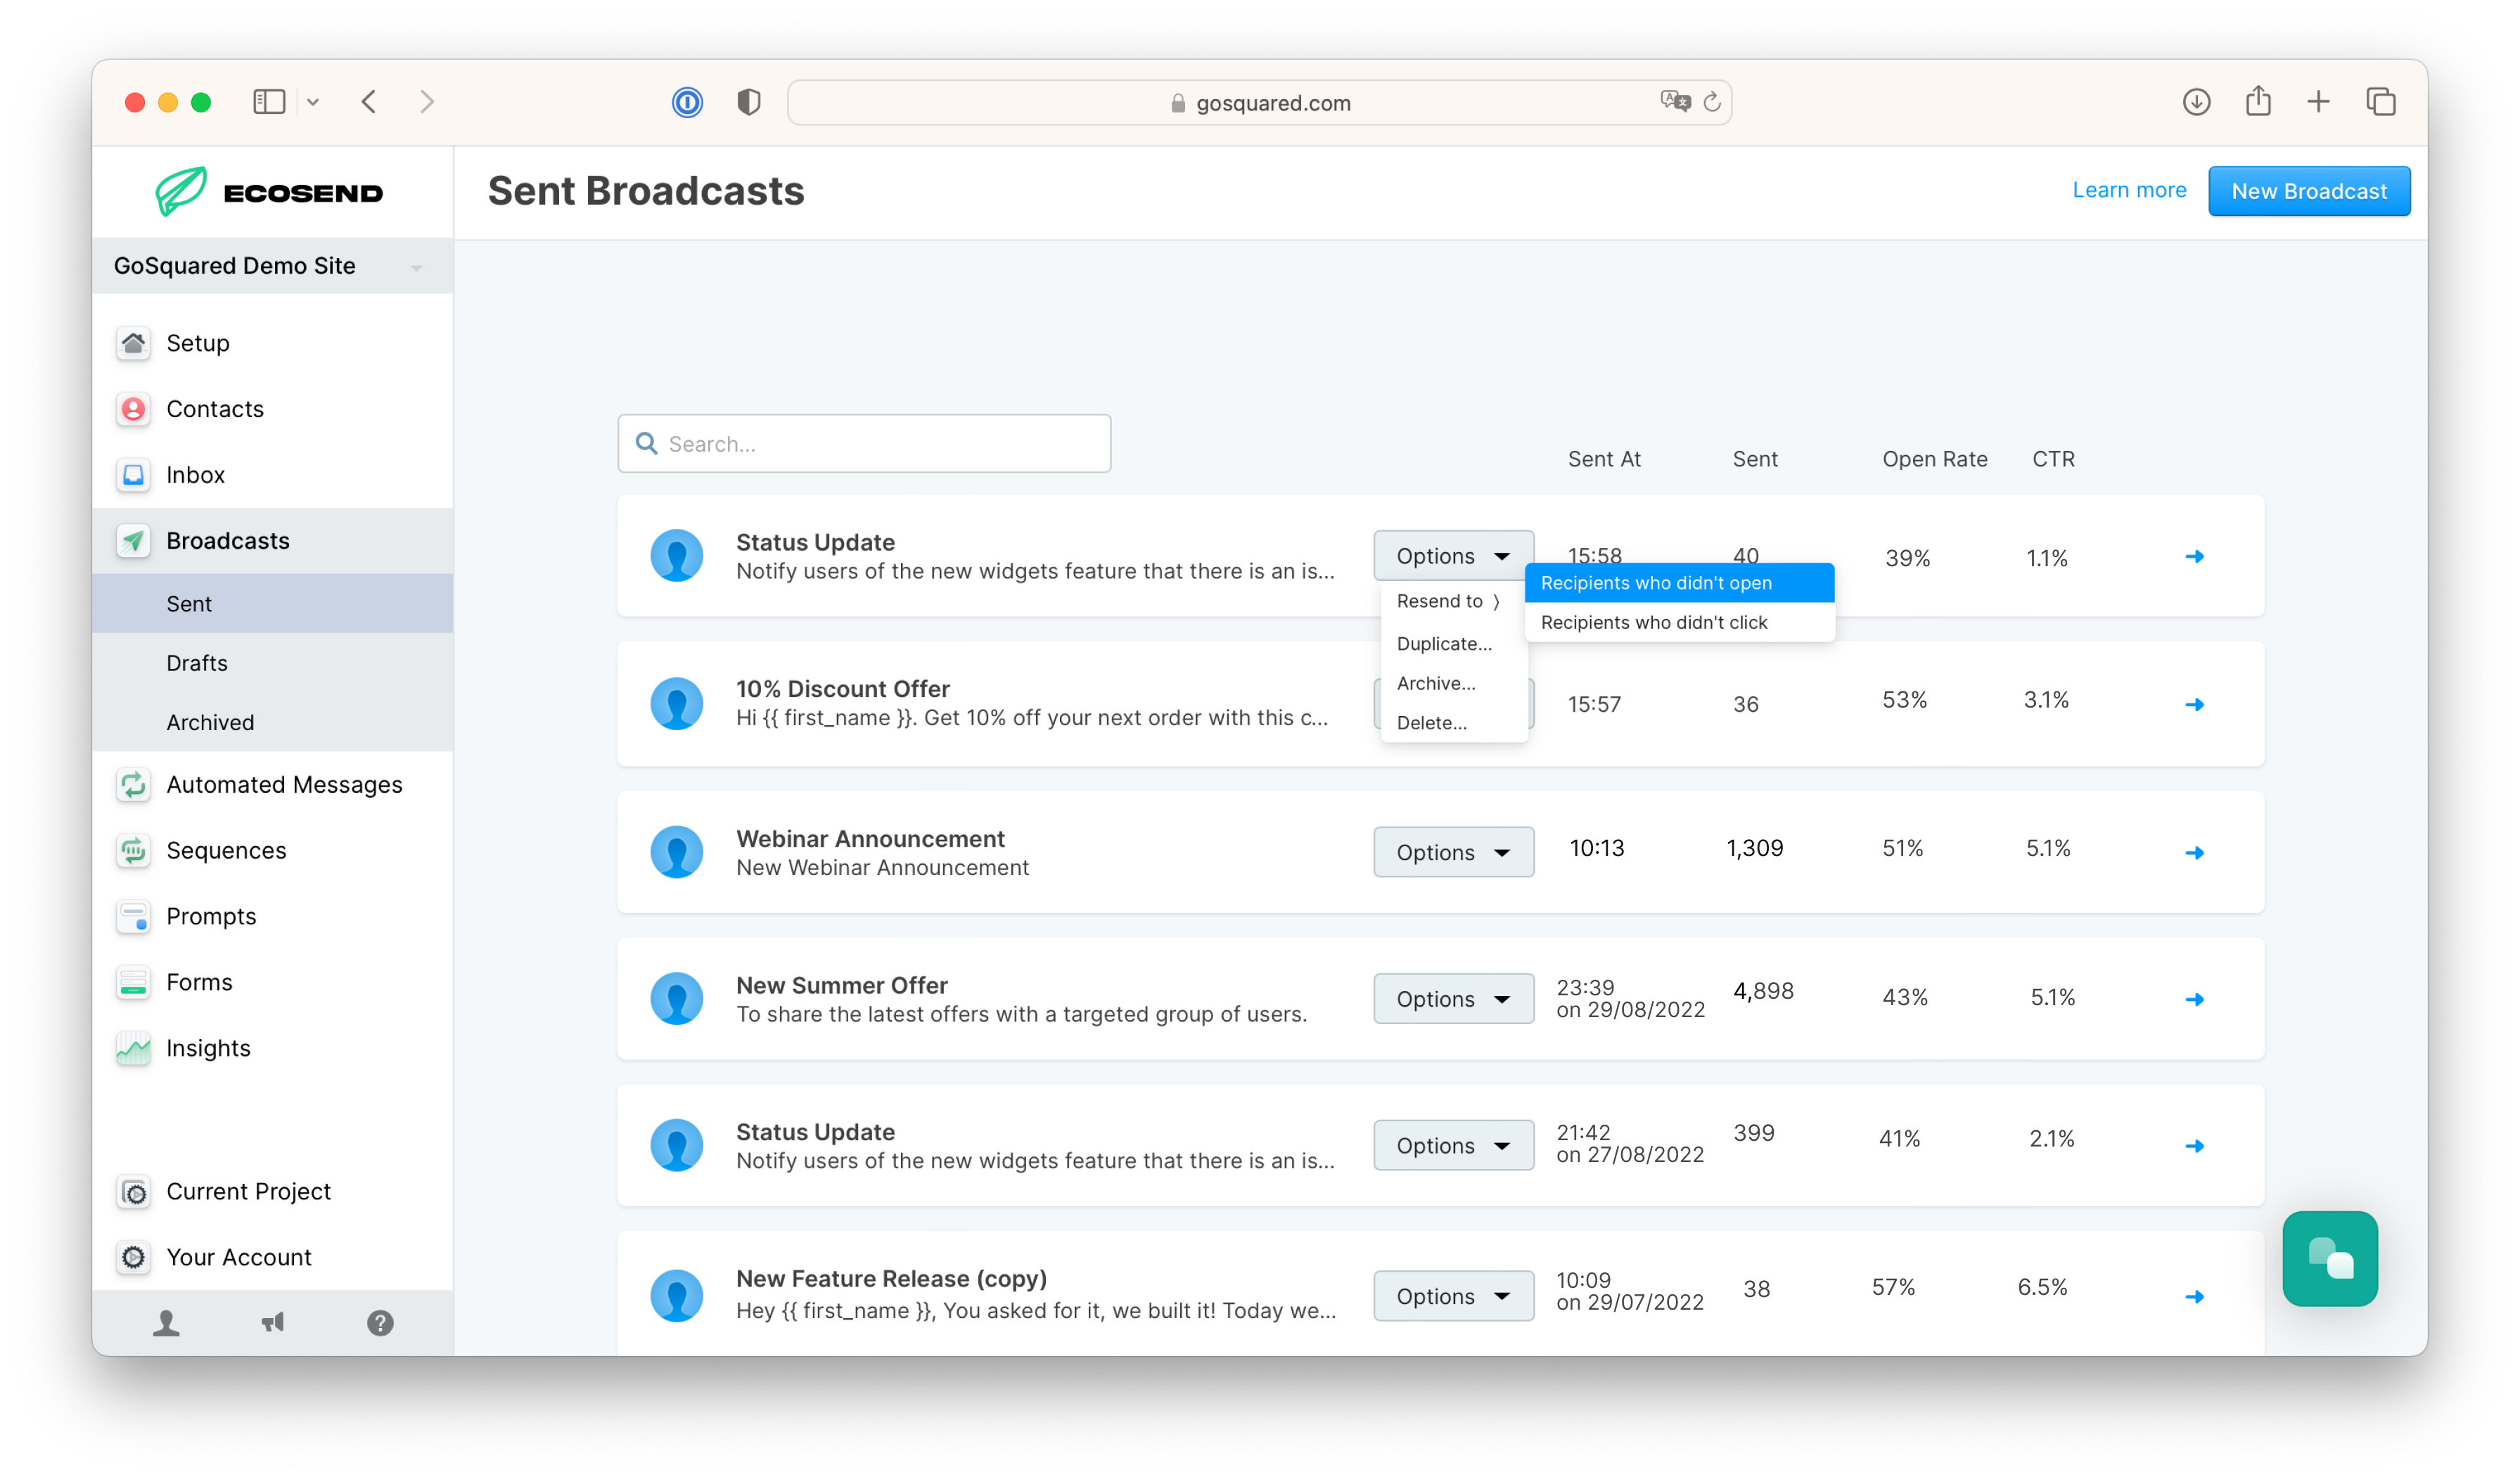The image size is (2520, 1475).
Task: Click the user profile icon in sidebar footer
Action: pos(166,1324)
